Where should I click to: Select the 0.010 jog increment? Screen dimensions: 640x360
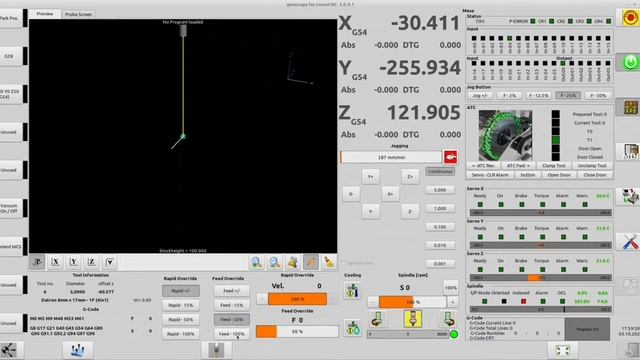click(440, 245)
